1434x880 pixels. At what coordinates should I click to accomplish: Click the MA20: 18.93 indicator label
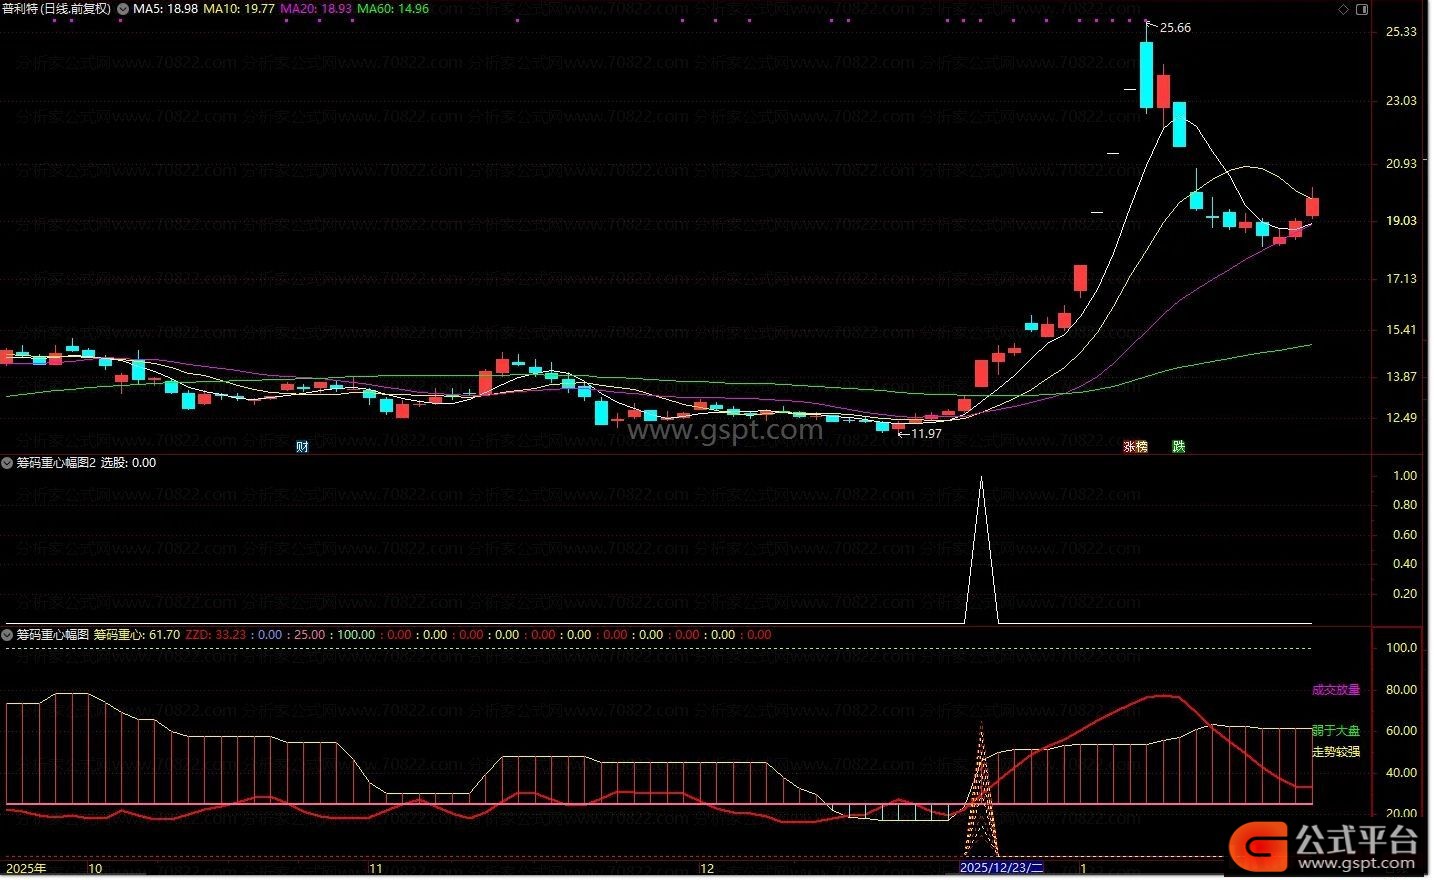(316, 9)
